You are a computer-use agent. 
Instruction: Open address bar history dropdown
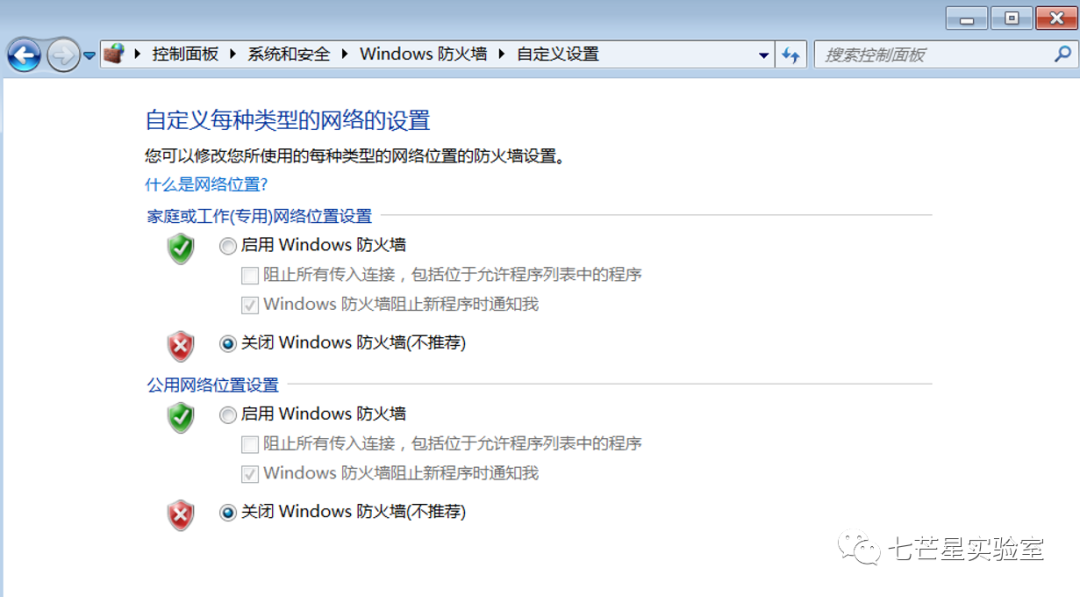tap(763, 55)
